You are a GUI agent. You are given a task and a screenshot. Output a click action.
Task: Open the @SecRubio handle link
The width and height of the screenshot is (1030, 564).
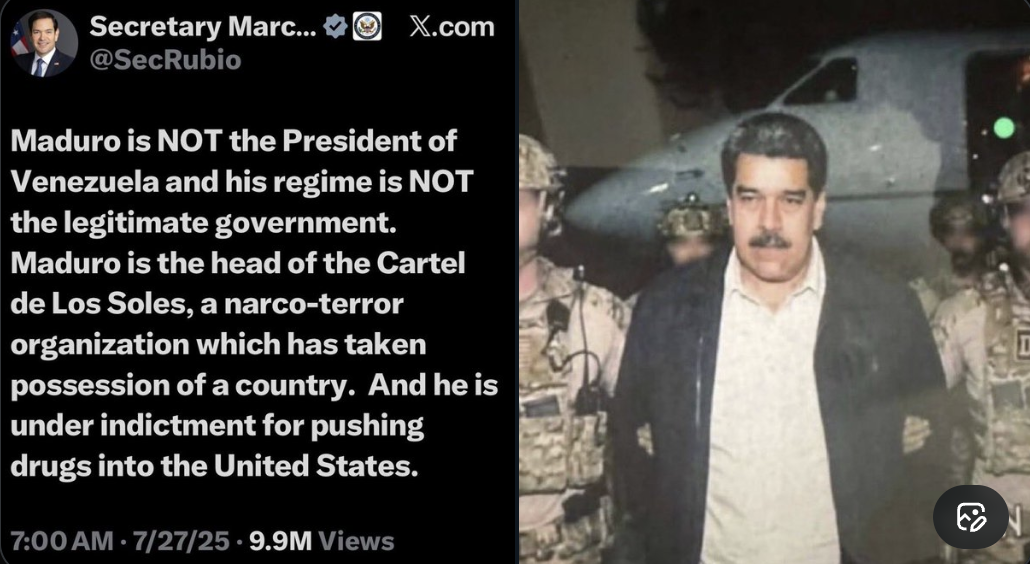point(165,60)
